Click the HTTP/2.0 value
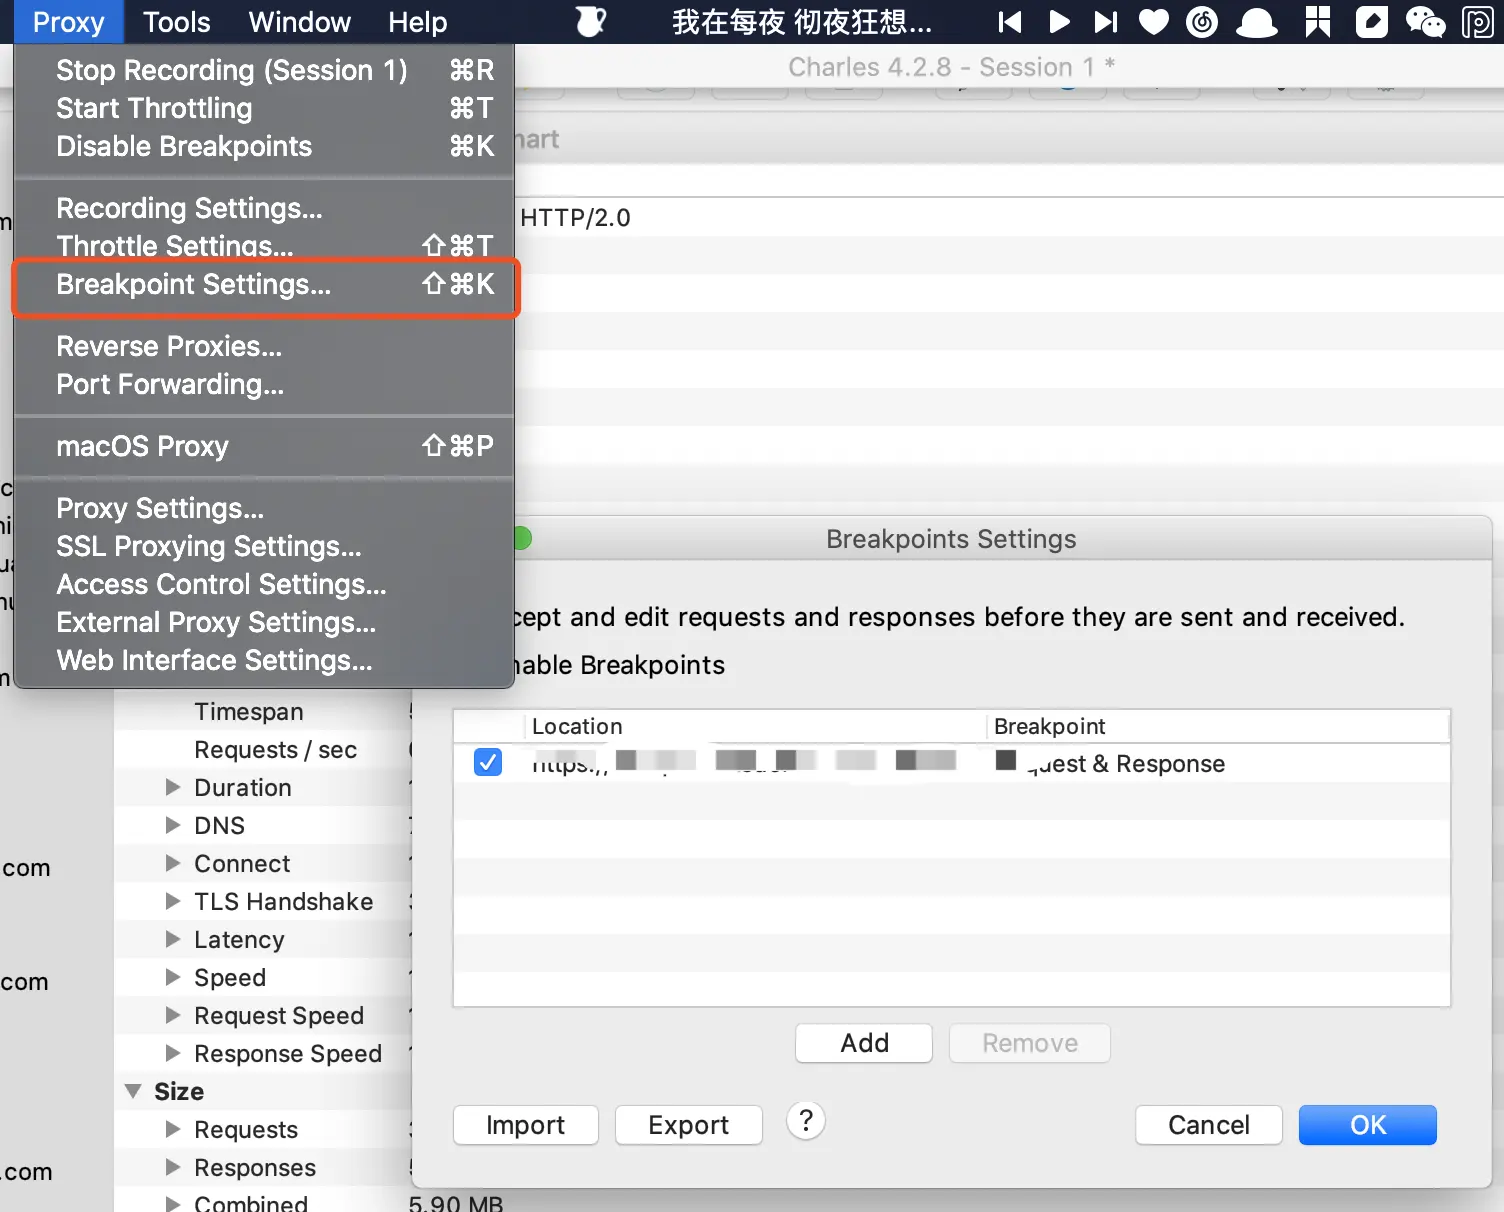Viewport: 1504px width, 1212px height. pos(575,217)
